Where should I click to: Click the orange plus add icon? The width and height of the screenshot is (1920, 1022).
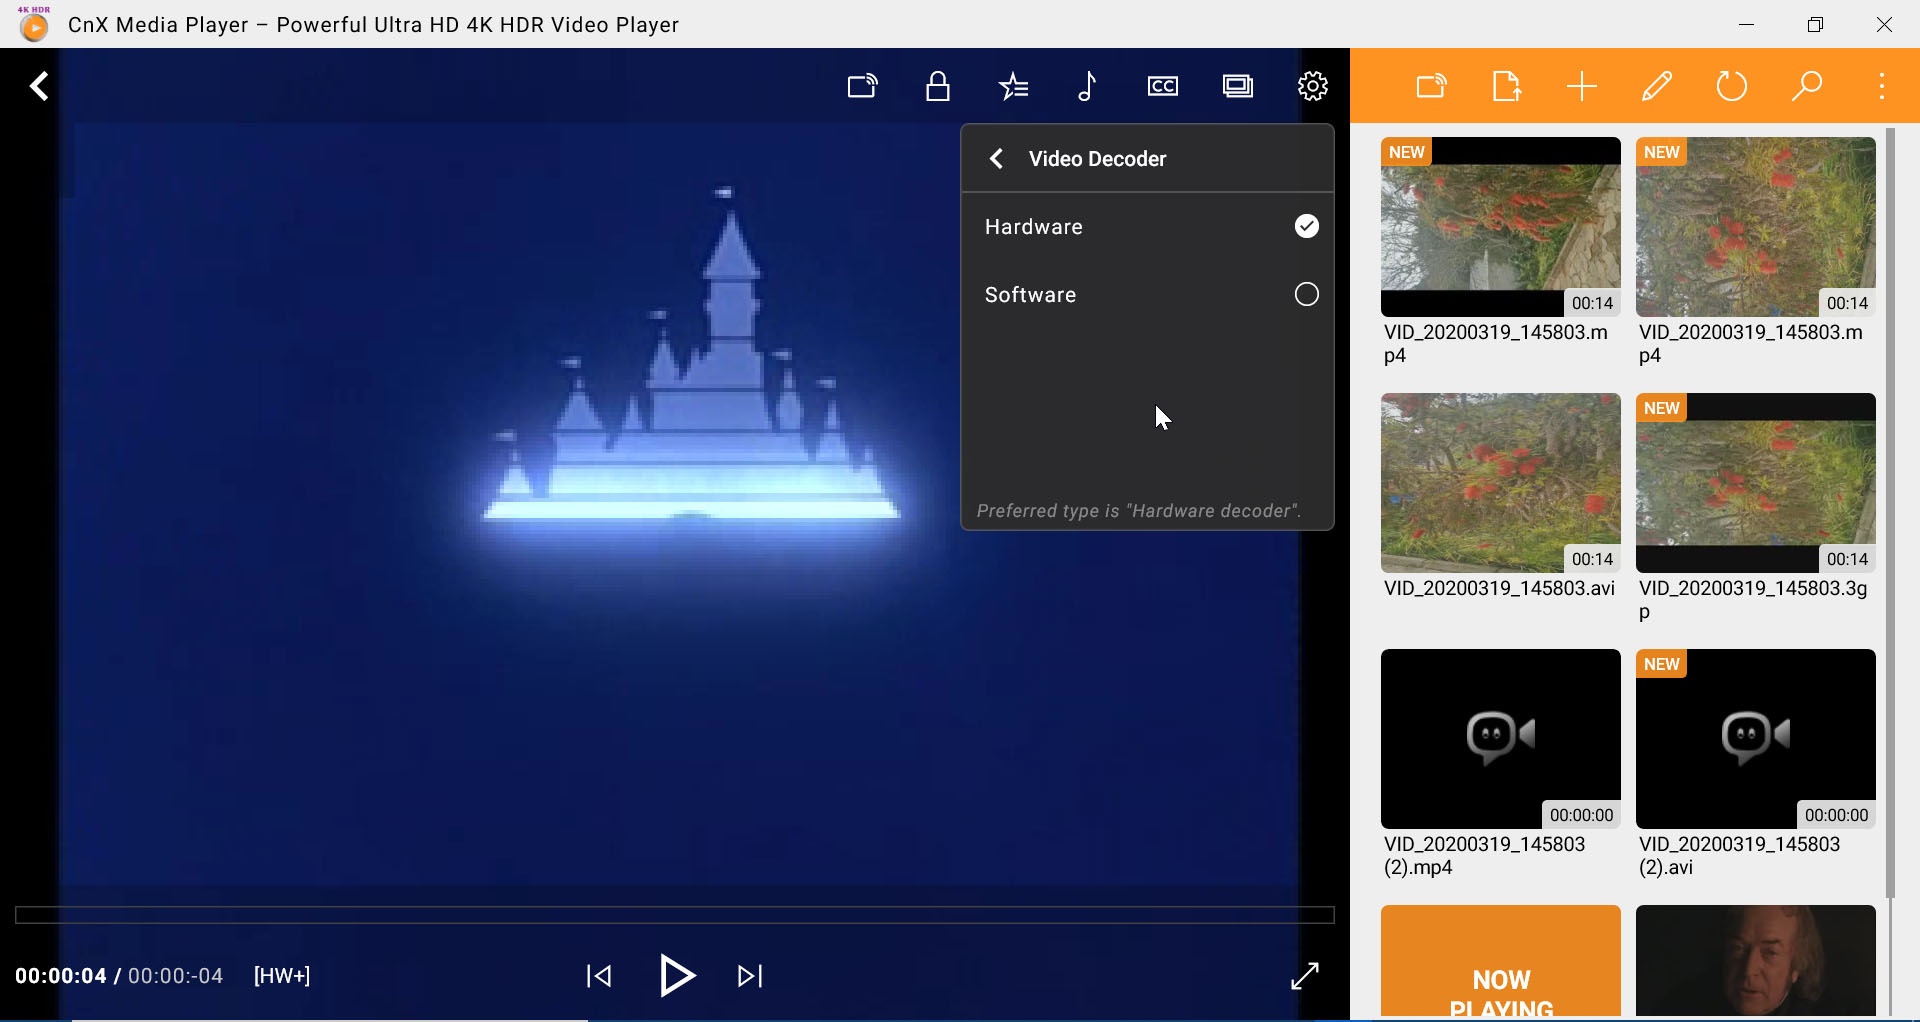pos(1584,87)
